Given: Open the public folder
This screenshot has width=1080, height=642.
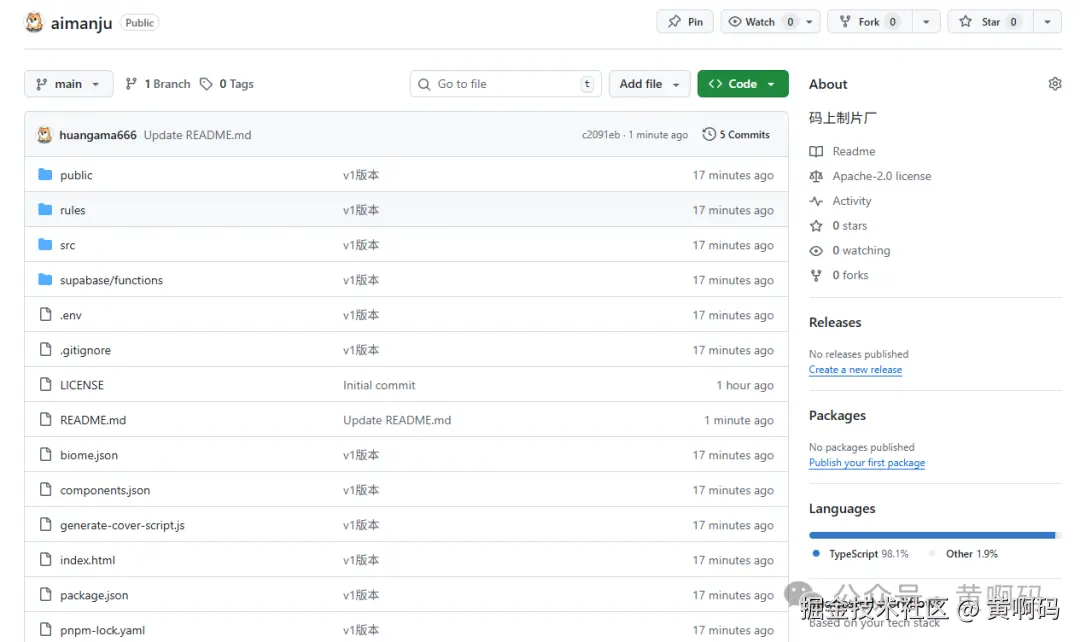Looking at the screenshot, I should coord(76,176).
